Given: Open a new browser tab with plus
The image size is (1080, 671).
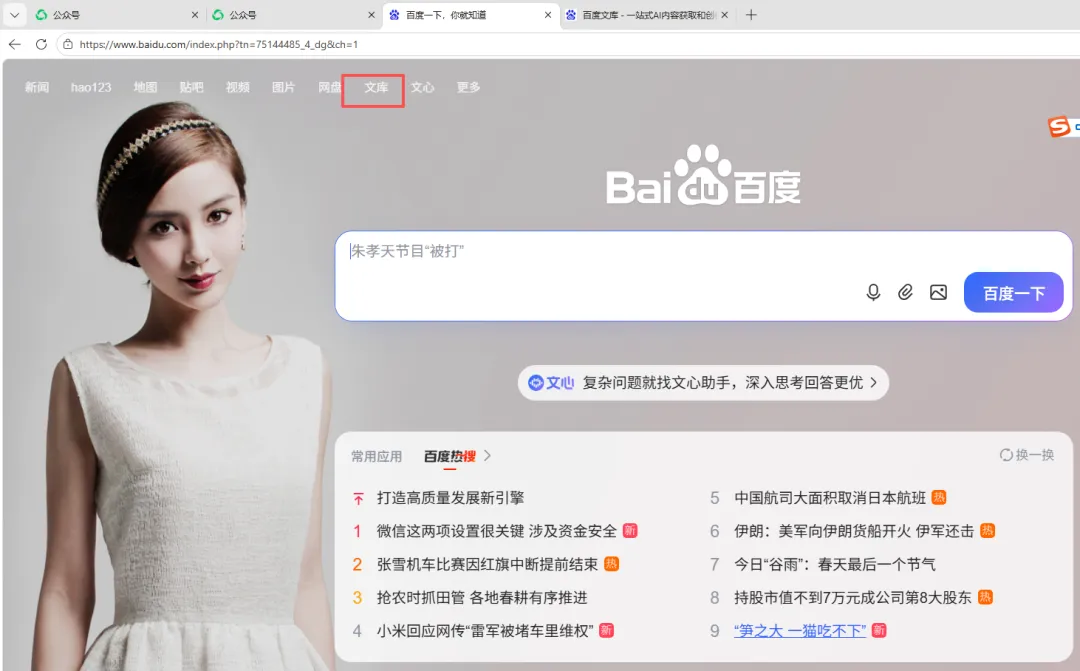Looking at the screenshot, I should pos(751,14).
